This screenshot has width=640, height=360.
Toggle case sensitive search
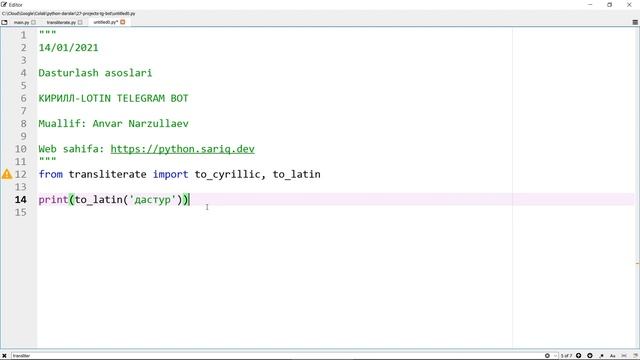pos(613,356)
